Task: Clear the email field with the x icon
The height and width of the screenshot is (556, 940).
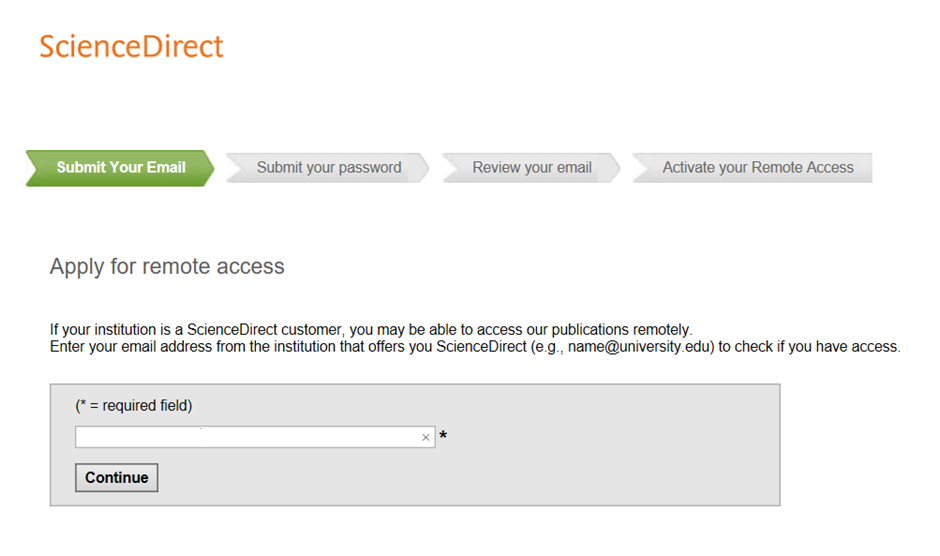Action: [x=426, y=438]
